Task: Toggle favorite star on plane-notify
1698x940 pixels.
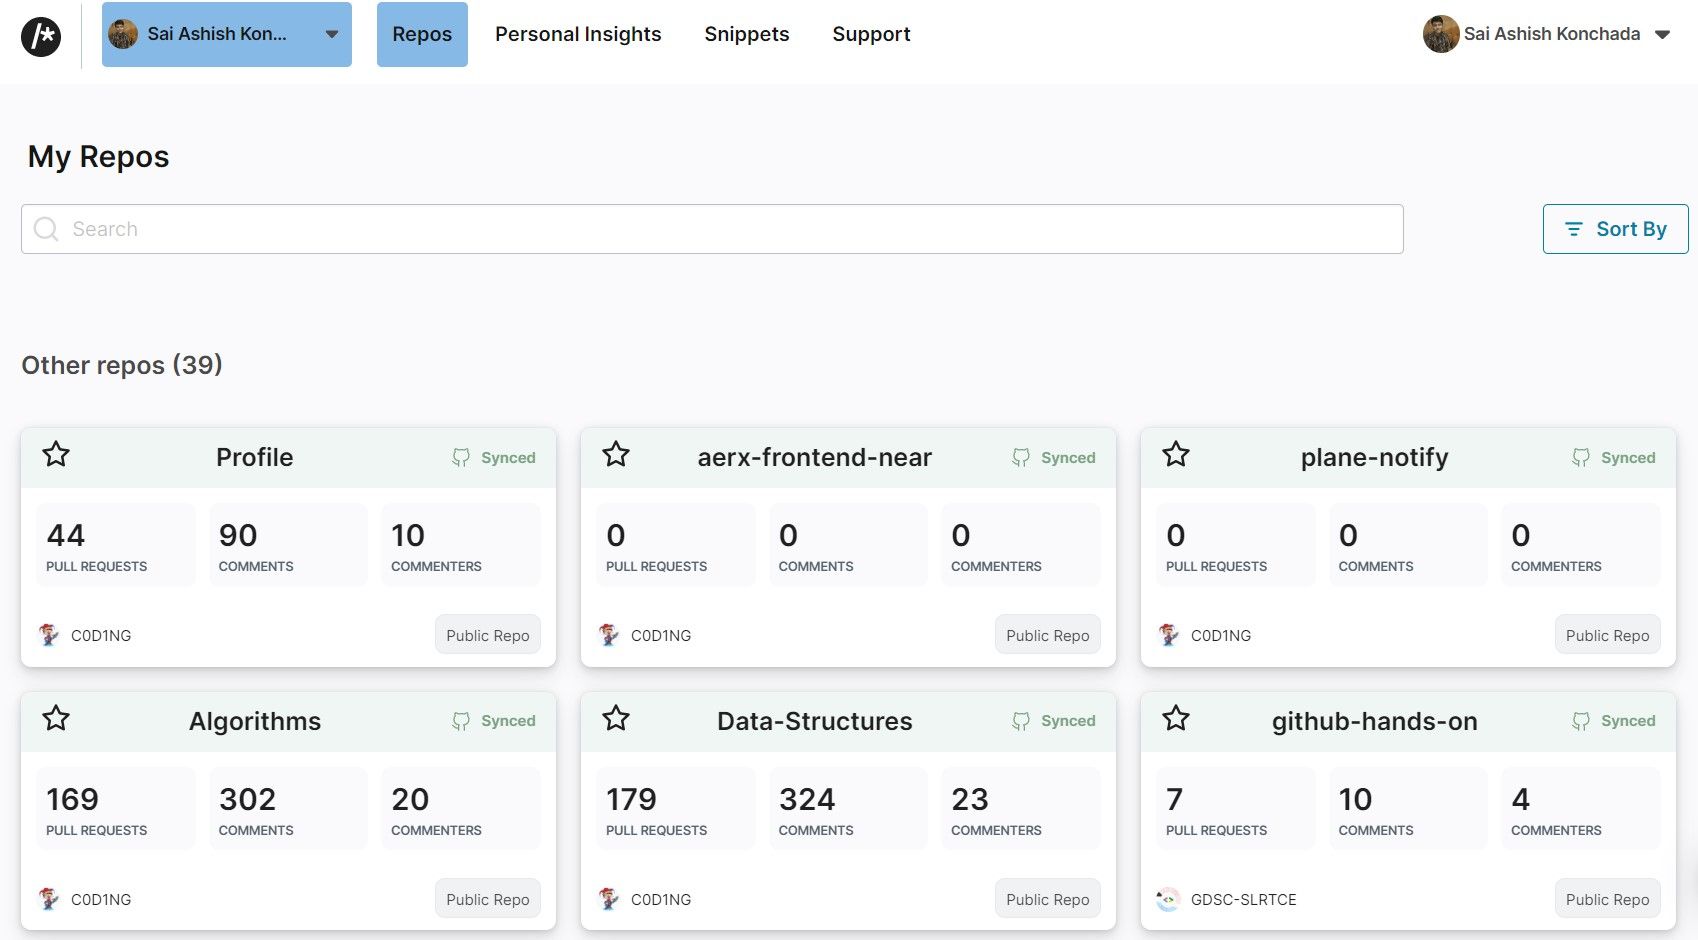Action: 1176,455
